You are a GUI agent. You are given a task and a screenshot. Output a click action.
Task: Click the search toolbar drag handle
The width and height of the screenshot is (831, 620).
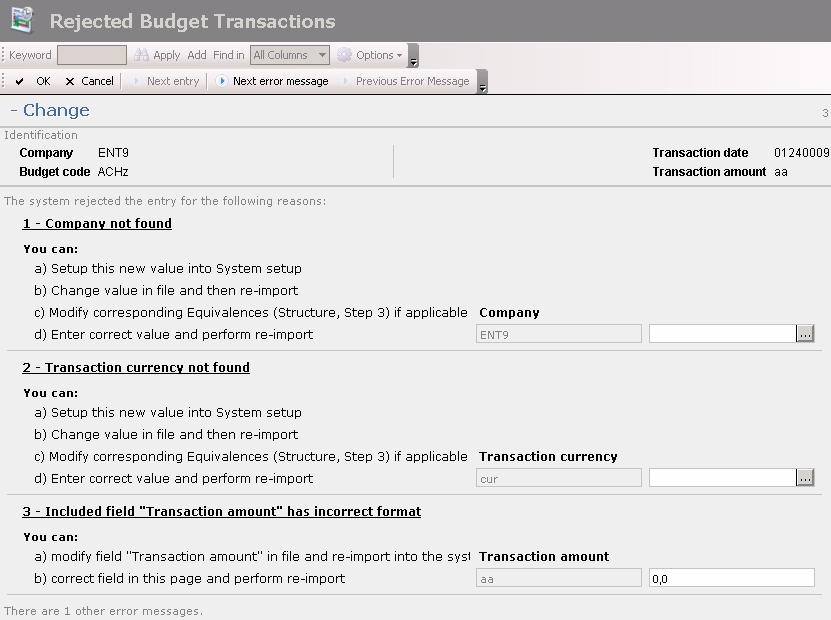(4, 55)
